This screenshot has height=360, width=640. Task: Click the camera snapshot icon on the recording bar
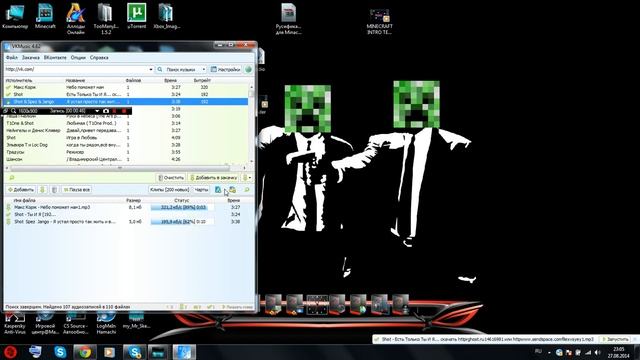(106, 111)
